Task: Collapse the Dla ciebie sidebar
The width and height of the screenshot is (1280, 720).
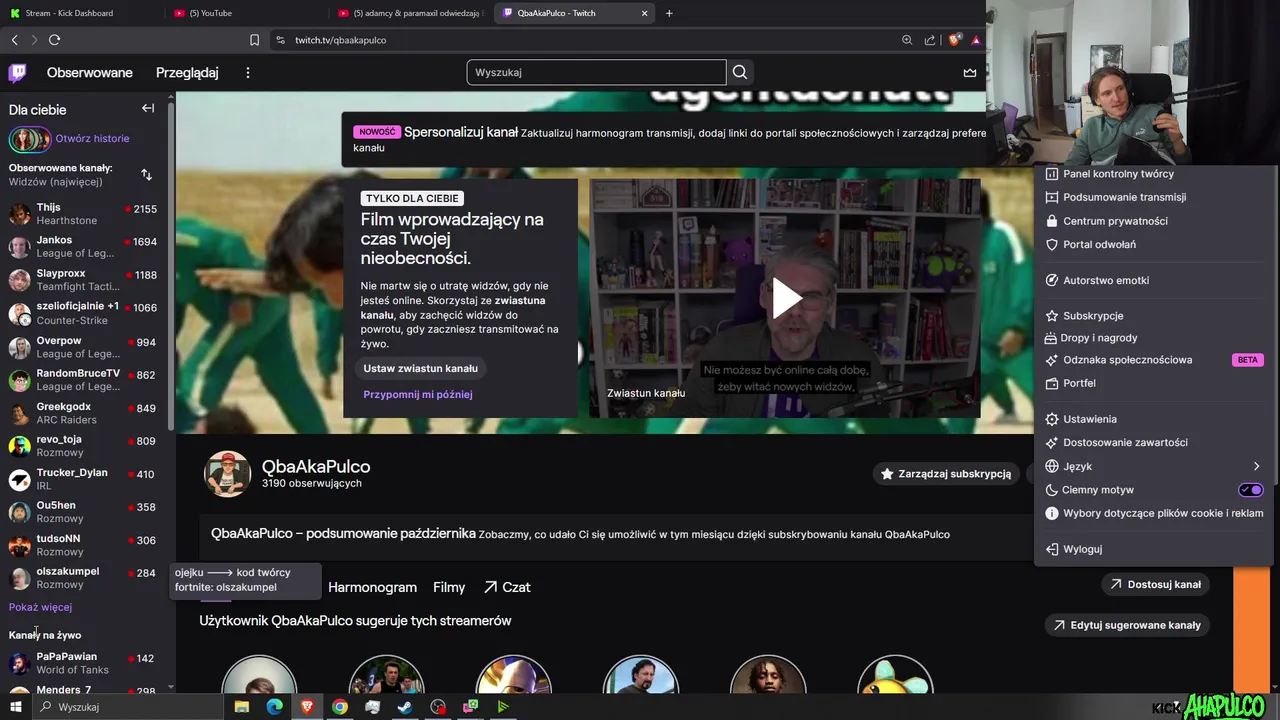Action: click(148, 108)
